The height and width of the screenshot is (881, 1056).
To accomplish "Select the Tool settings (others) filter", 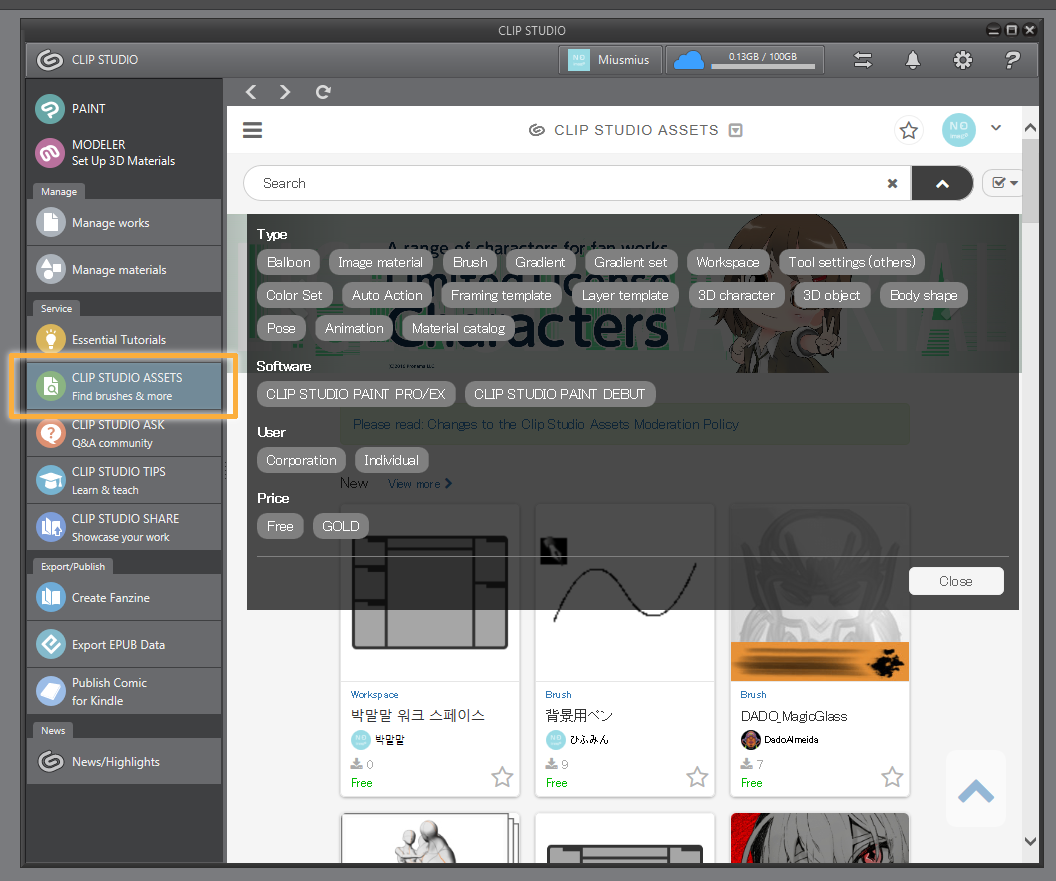I will pos(852,262).
